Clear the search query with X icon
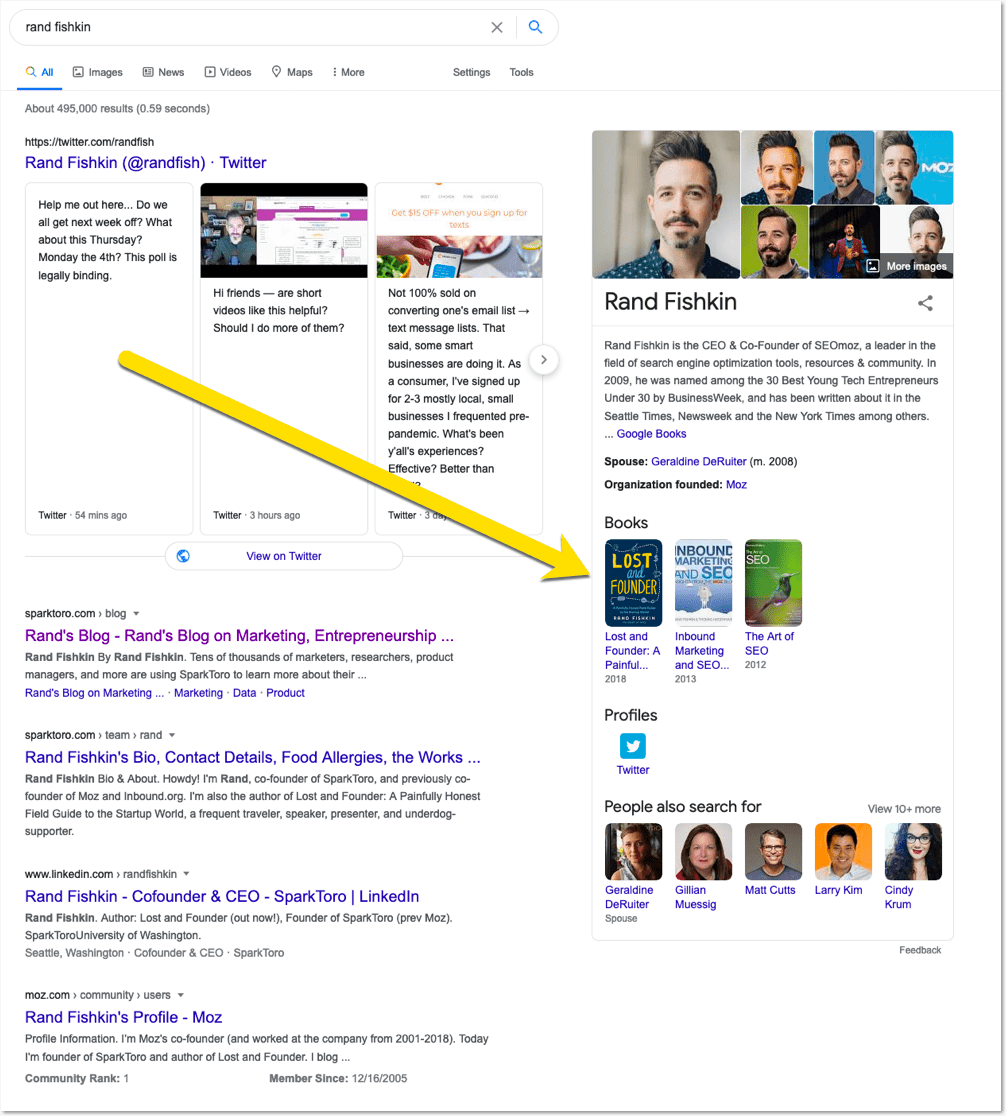Viewport: 1006px width, 1116px height. [497, 27]
